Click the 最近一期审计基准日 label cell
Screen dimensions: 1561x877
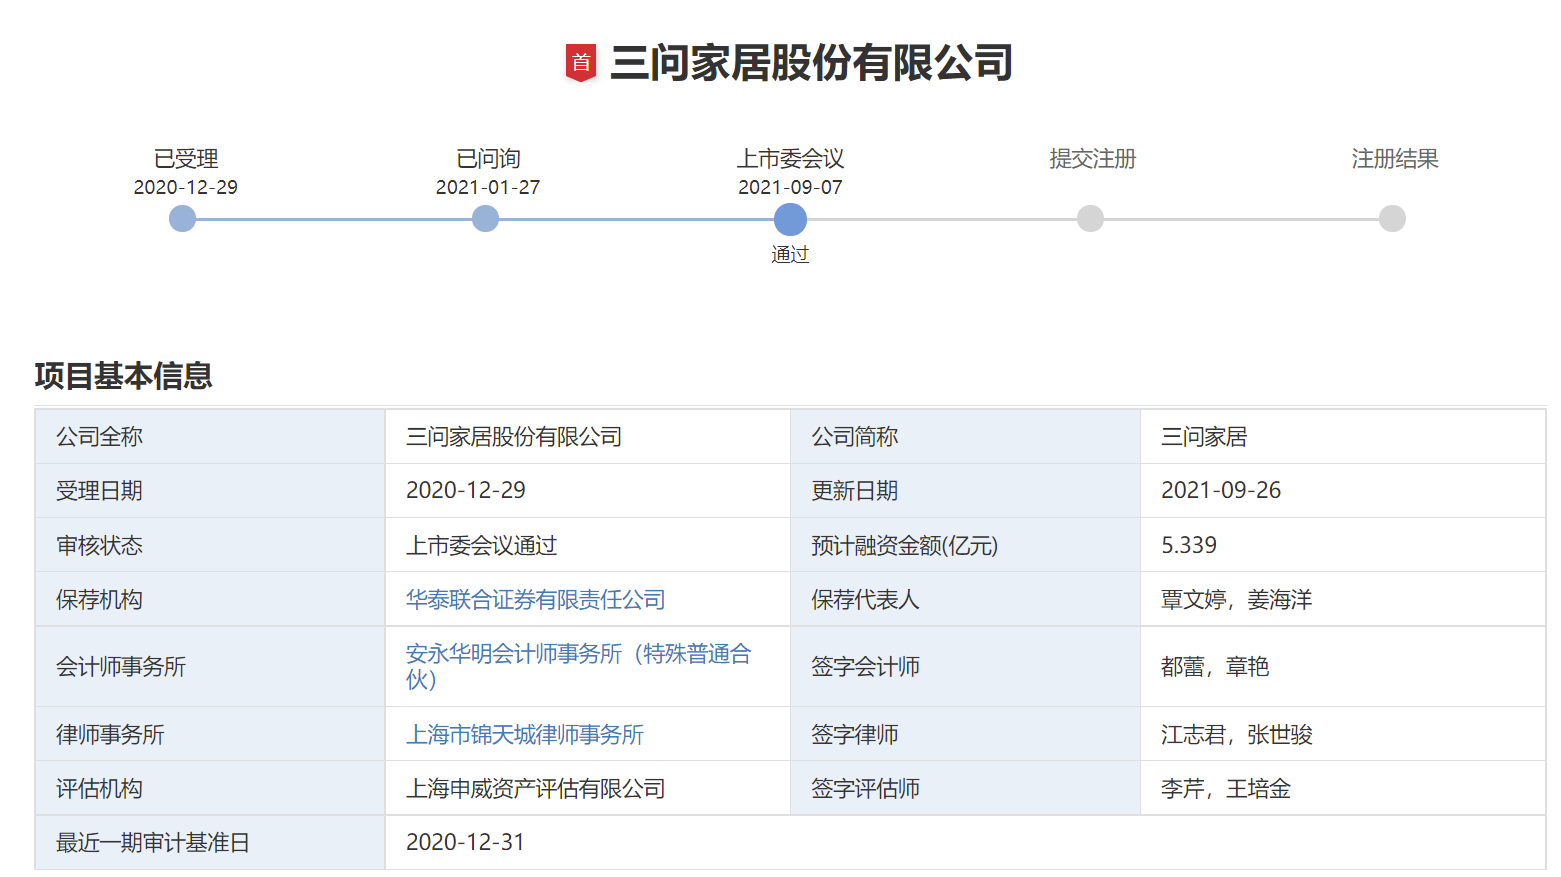(210, 842)
